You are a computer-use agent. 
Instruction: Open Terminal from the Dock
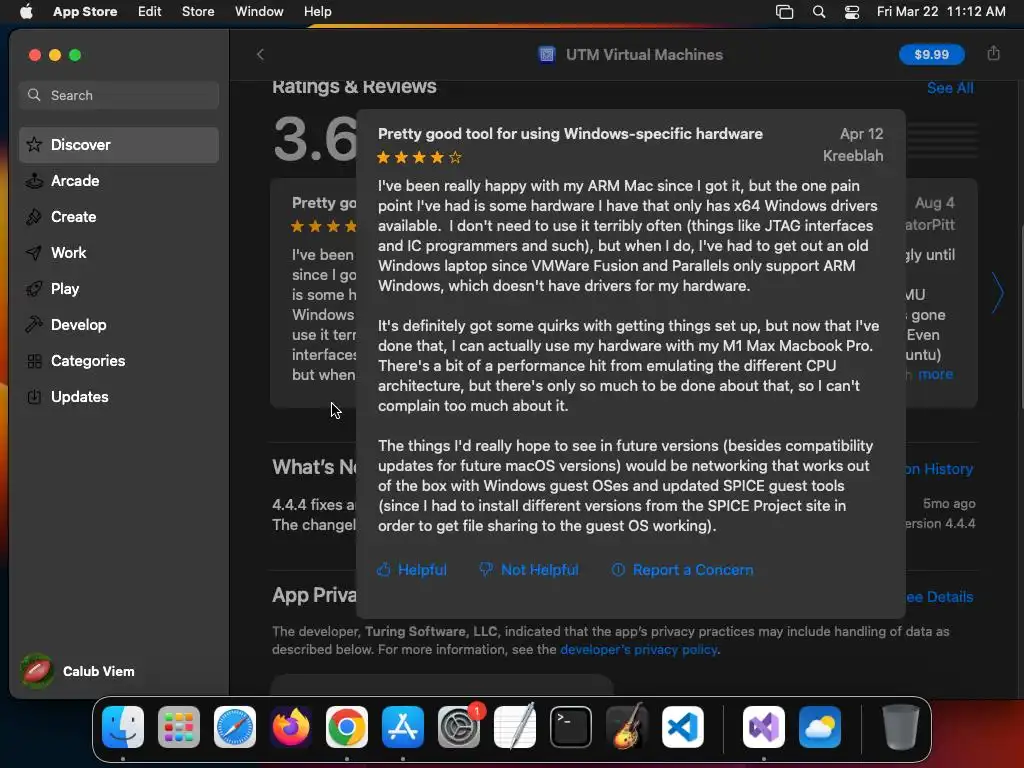click(571, 727)
